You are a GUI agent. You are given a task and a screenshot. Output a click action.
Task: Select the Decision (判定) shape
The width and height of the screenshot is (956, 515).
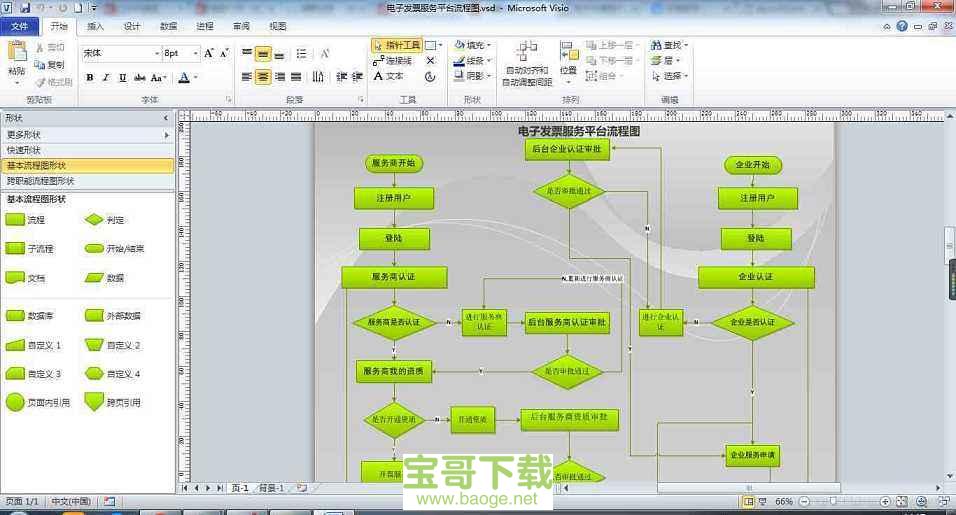point(104,219)
